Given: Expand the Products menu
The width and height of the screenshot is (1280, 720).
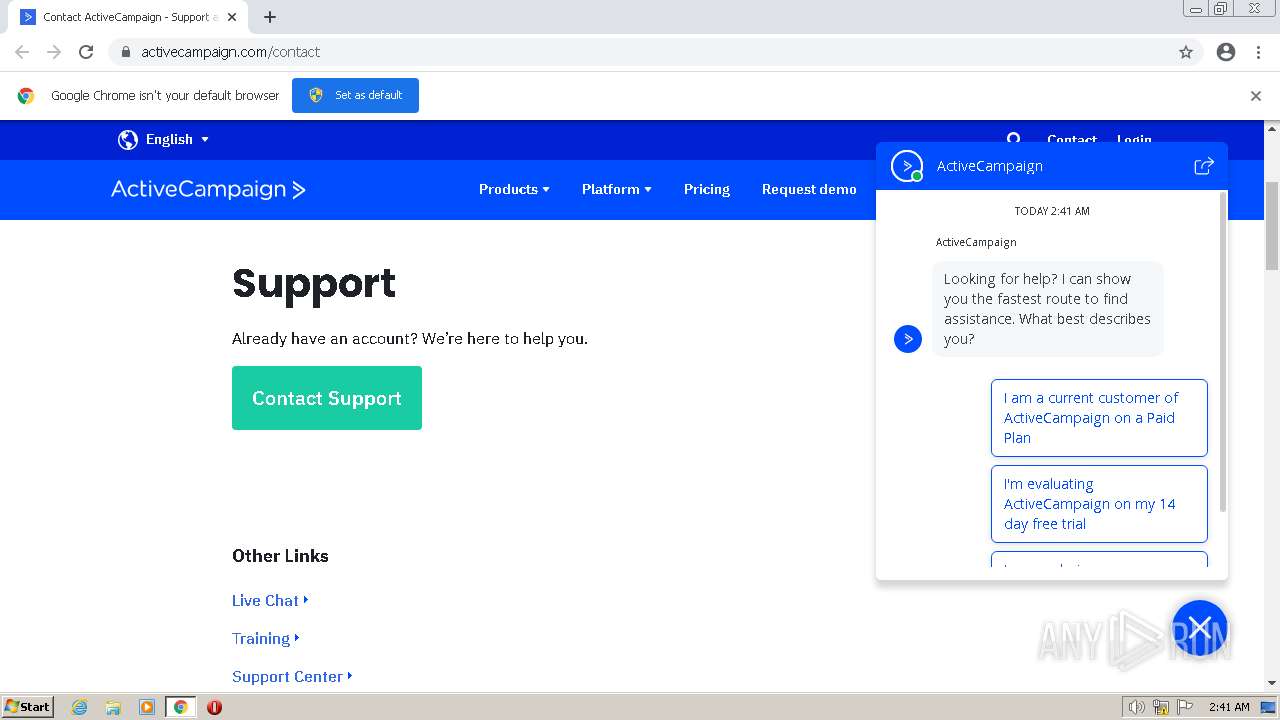Looking at the screenshot, I should [514, 189].
